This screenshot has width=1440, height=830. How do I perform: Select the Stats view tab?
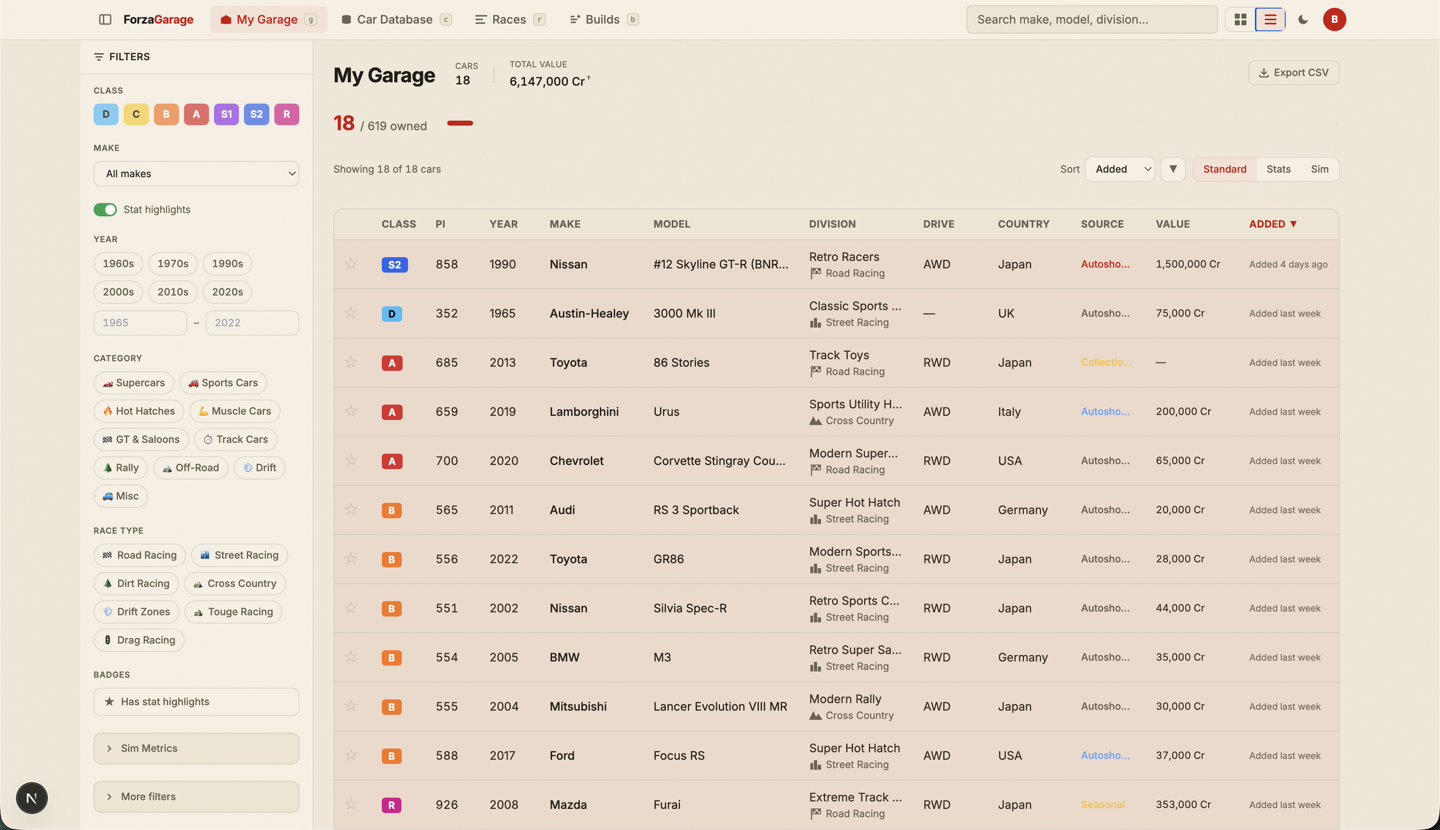pyautogui.click(x=1278, y=169)
